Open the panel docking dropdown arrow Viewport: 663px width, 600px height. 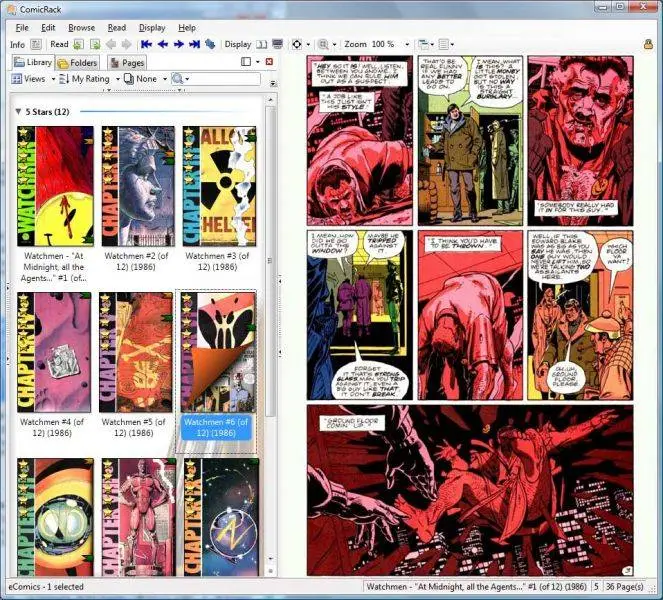point(258,62)
